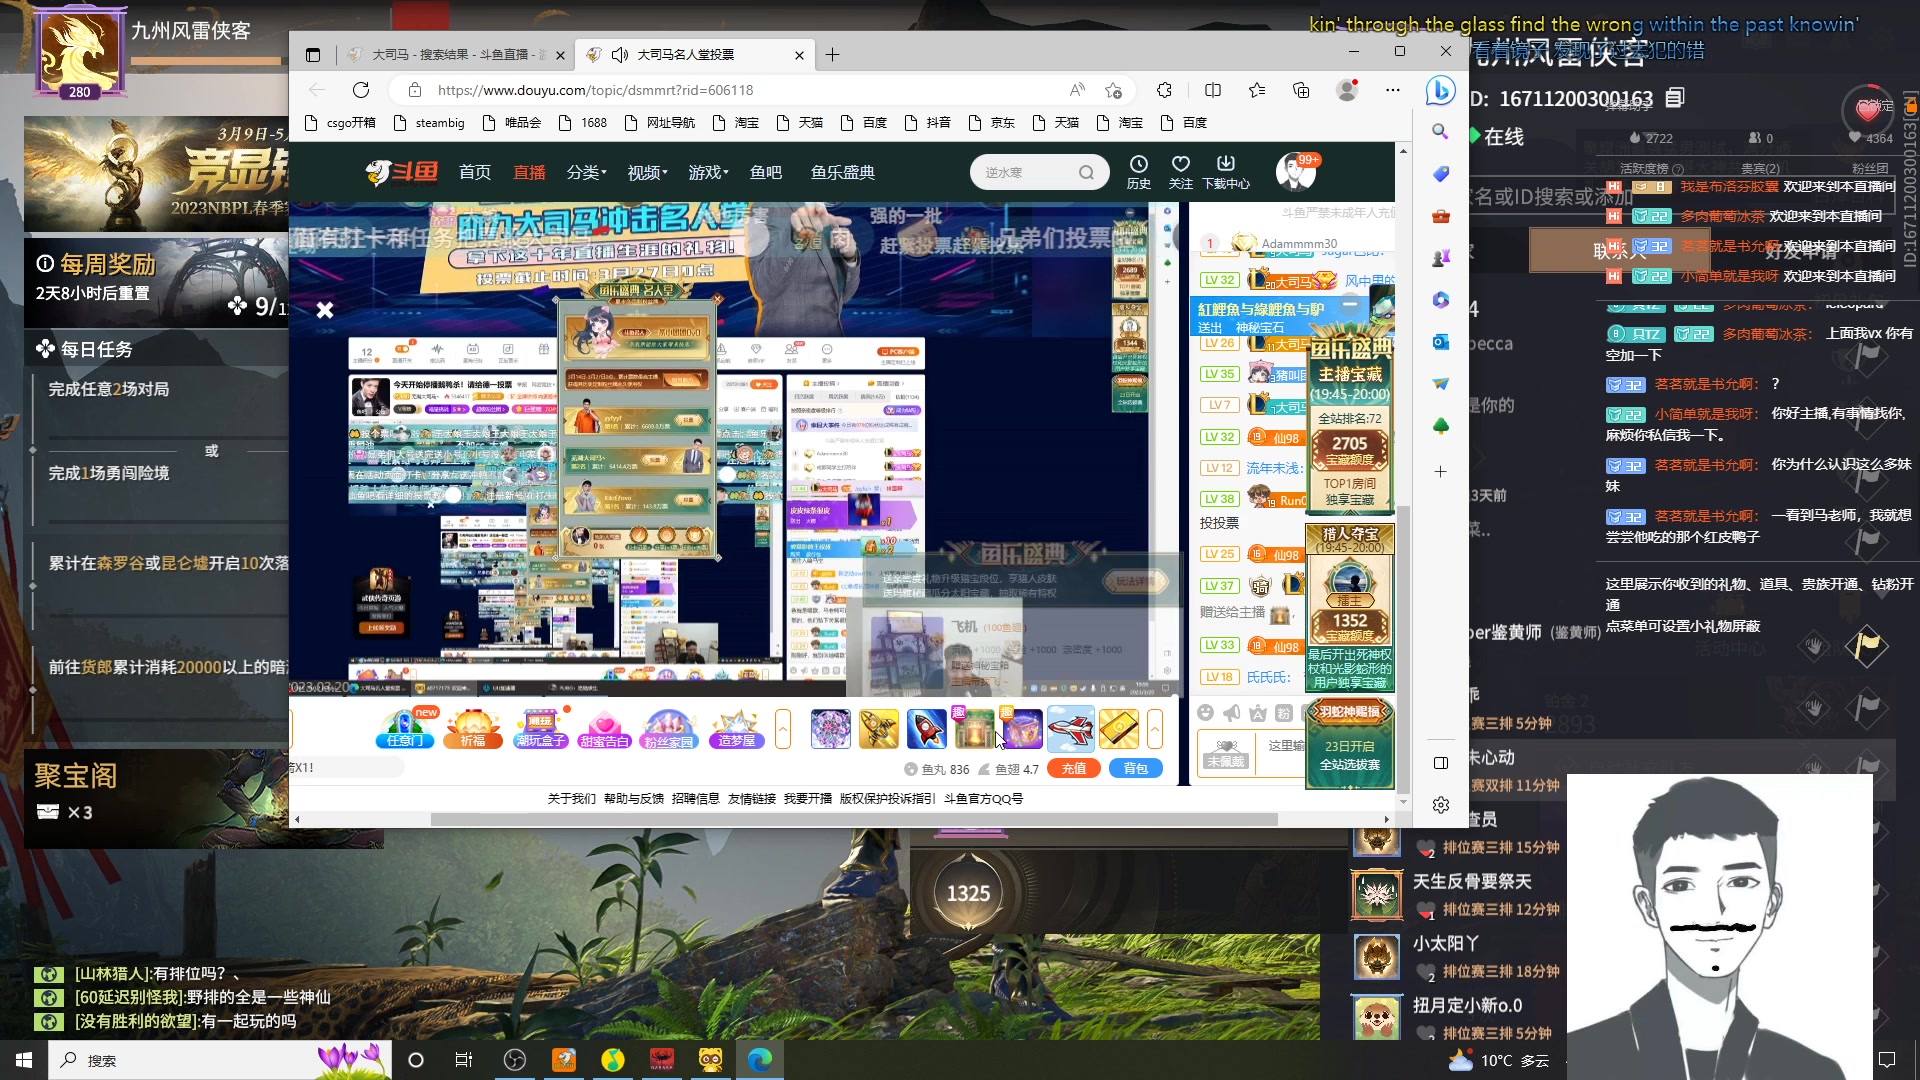
Task: Open the 潮玩盒子 activity icon
Action: 540,729
